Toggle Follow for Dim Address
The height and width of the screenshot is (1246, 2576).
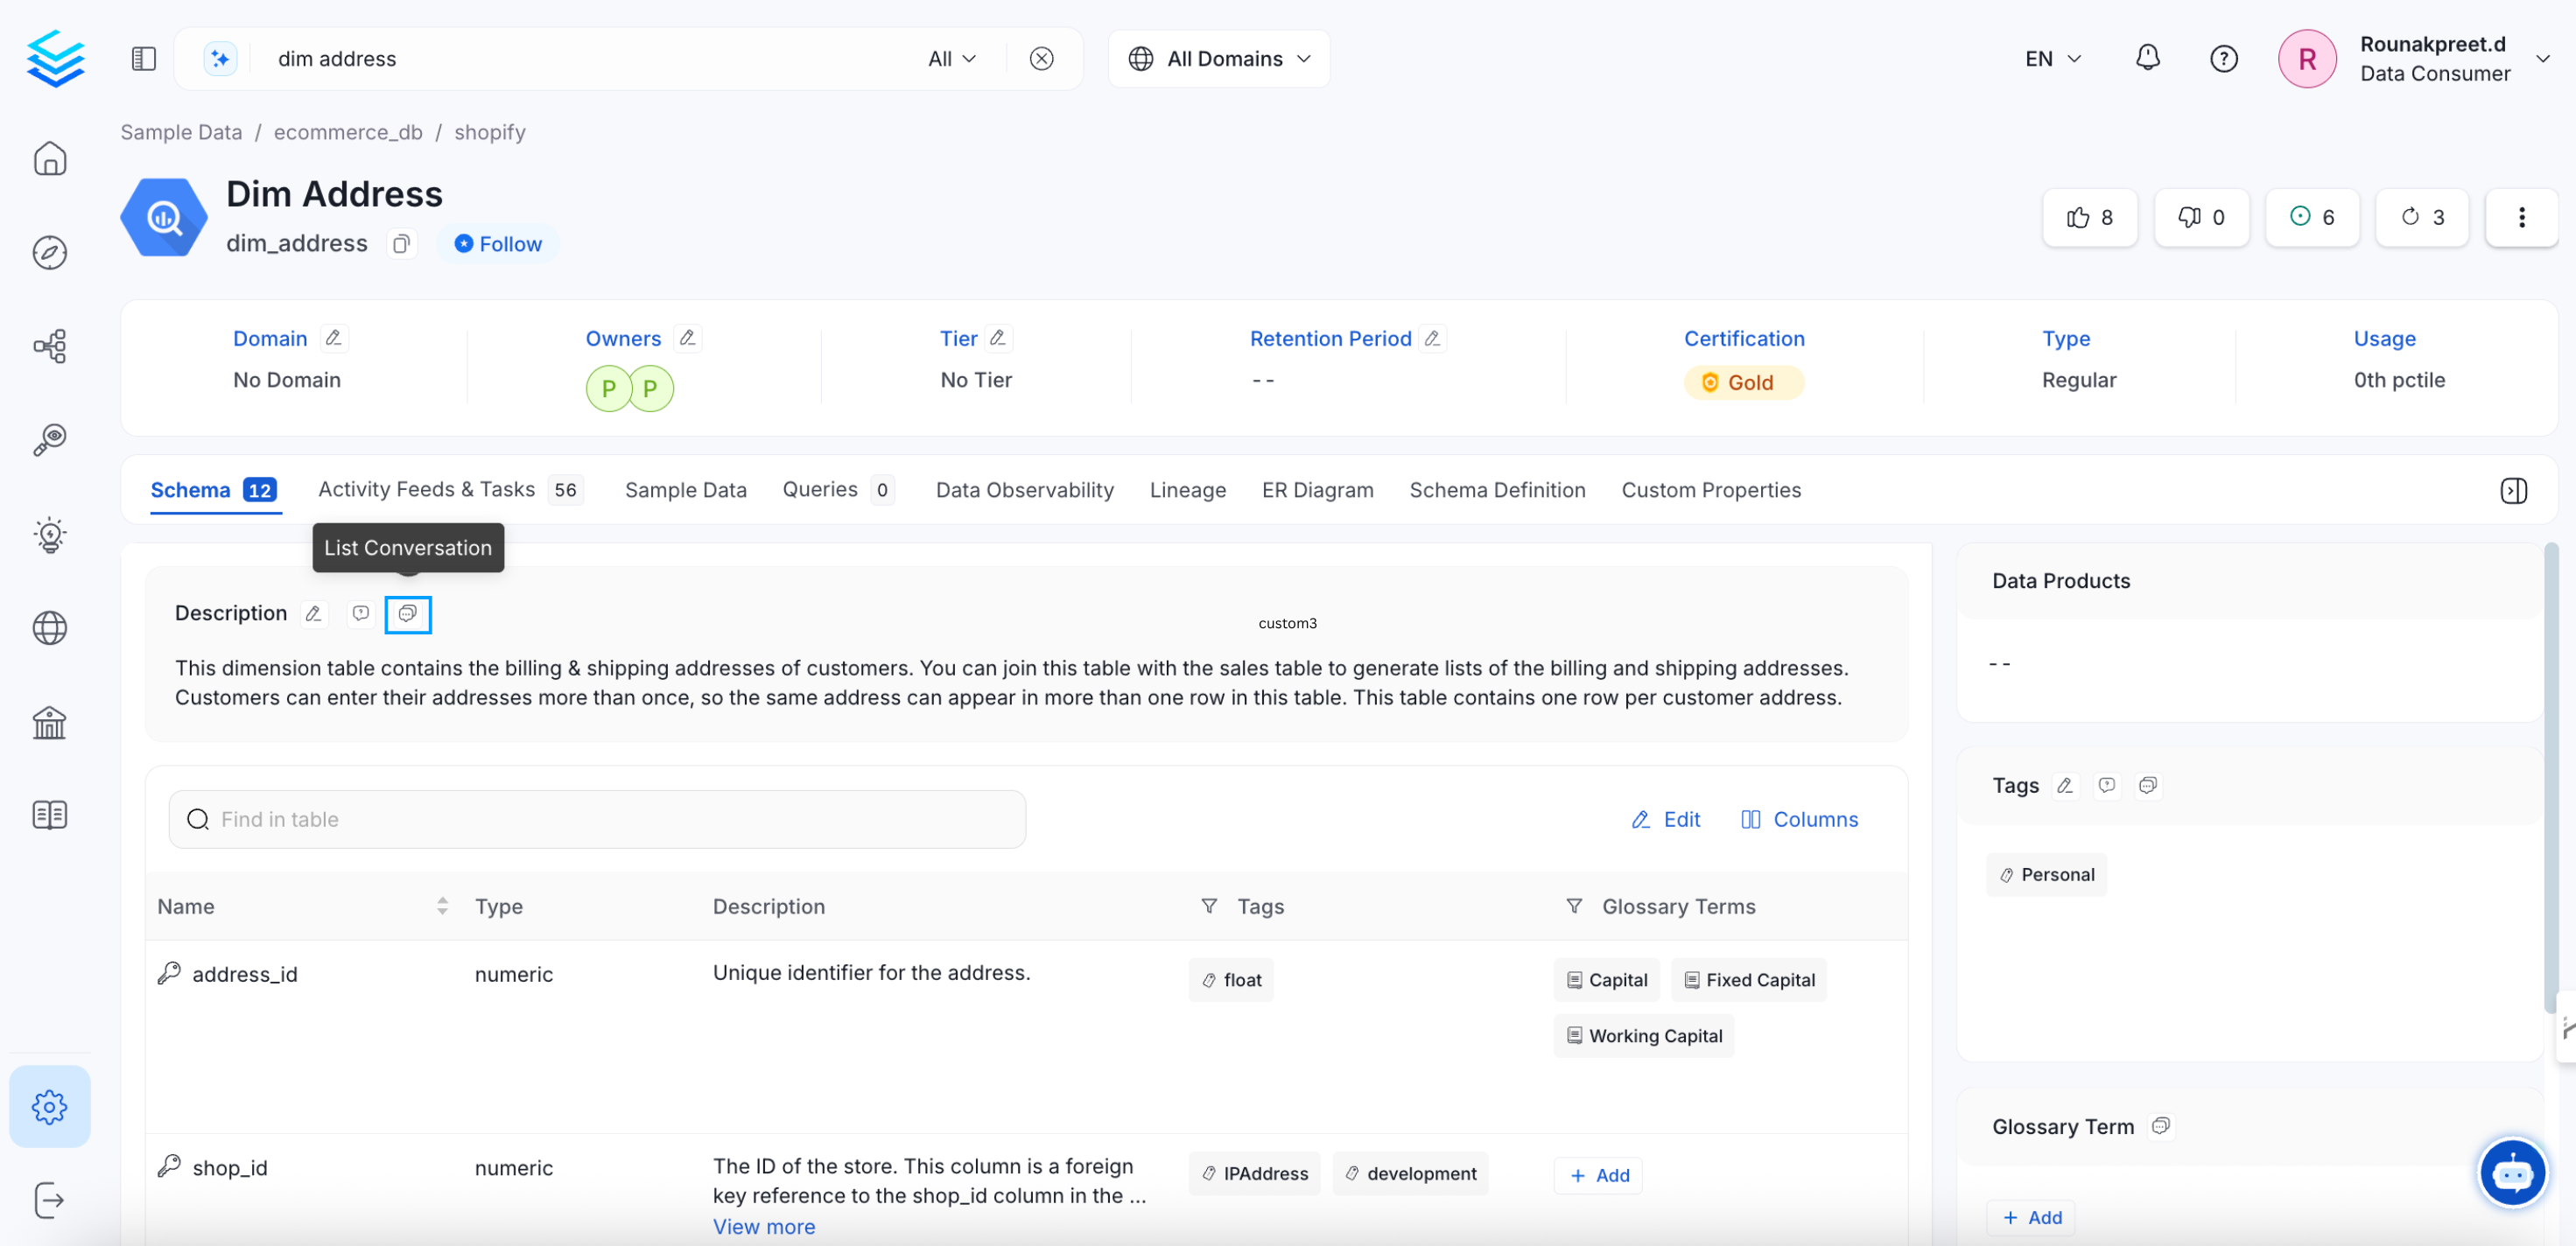pos(497,244)
